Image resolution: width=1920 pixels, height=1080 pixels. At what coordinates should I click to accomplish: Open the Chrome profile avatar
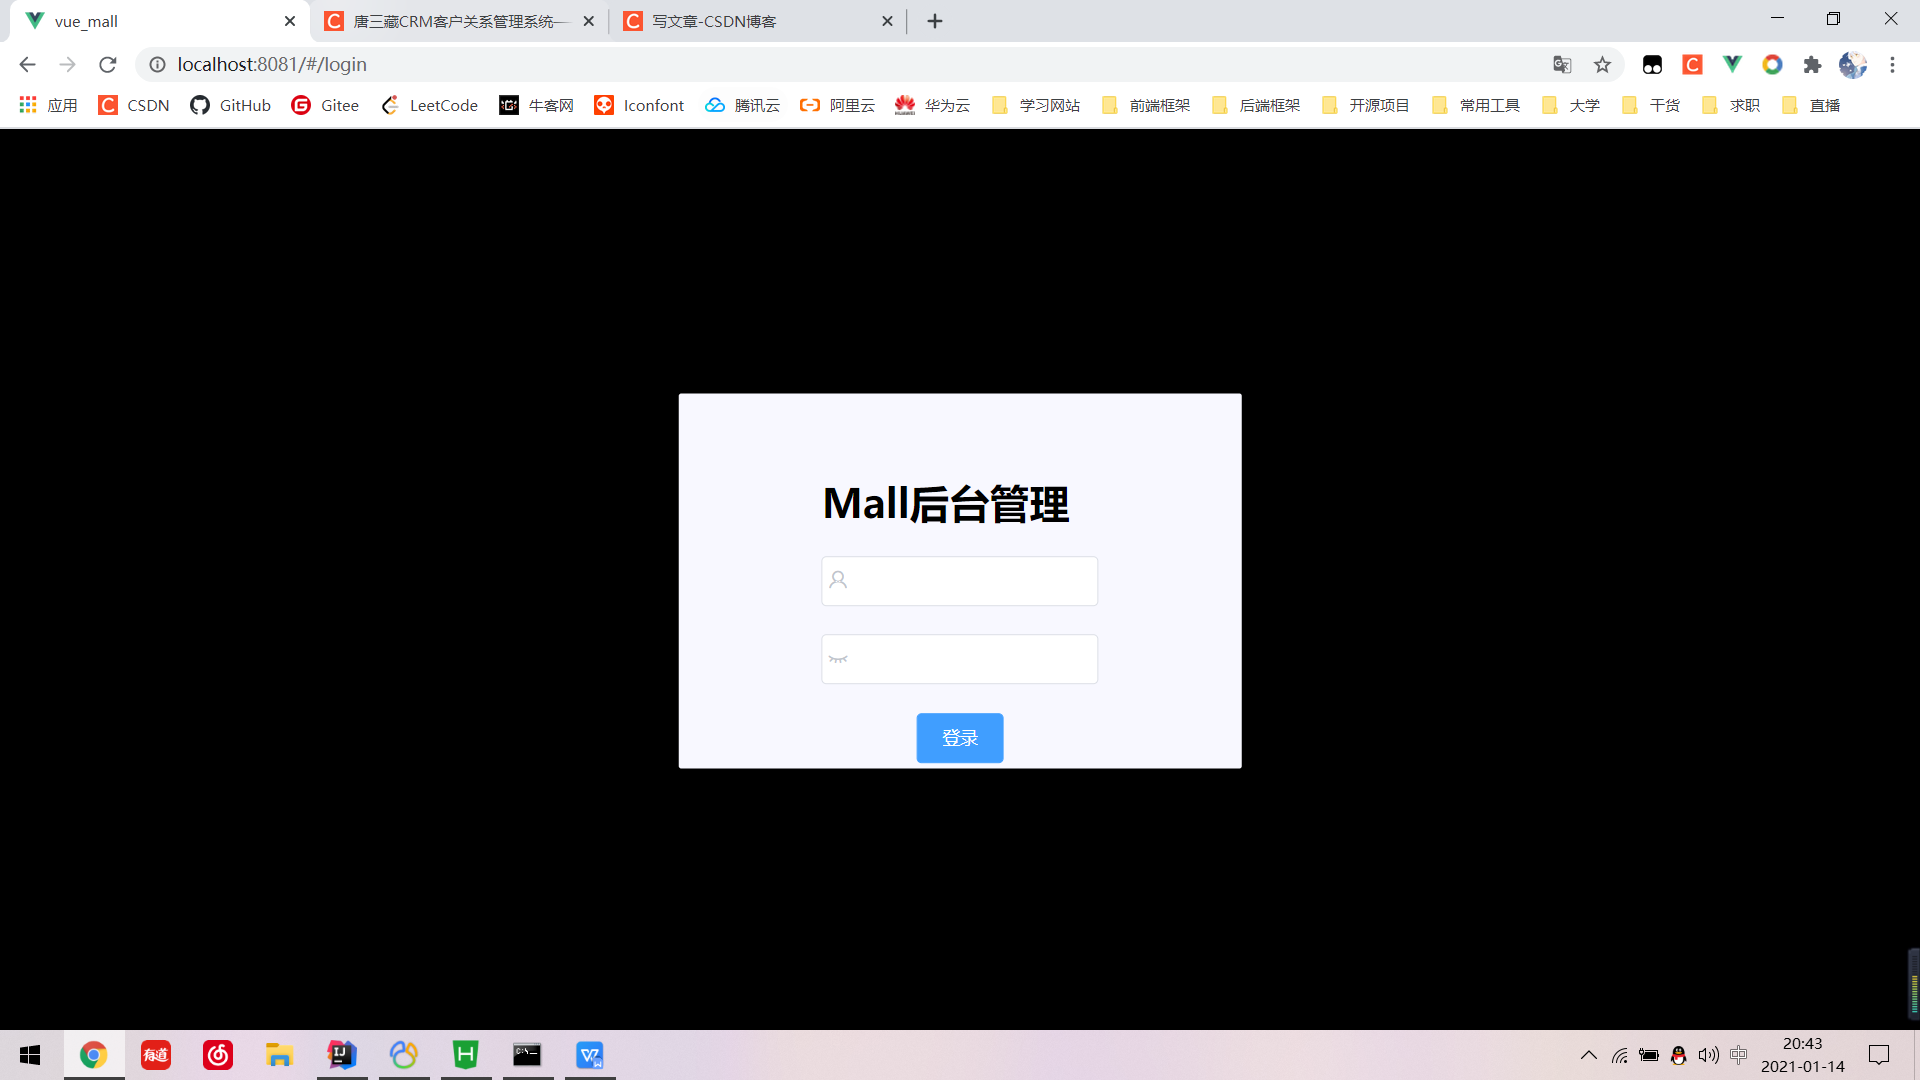point(1852,65)
